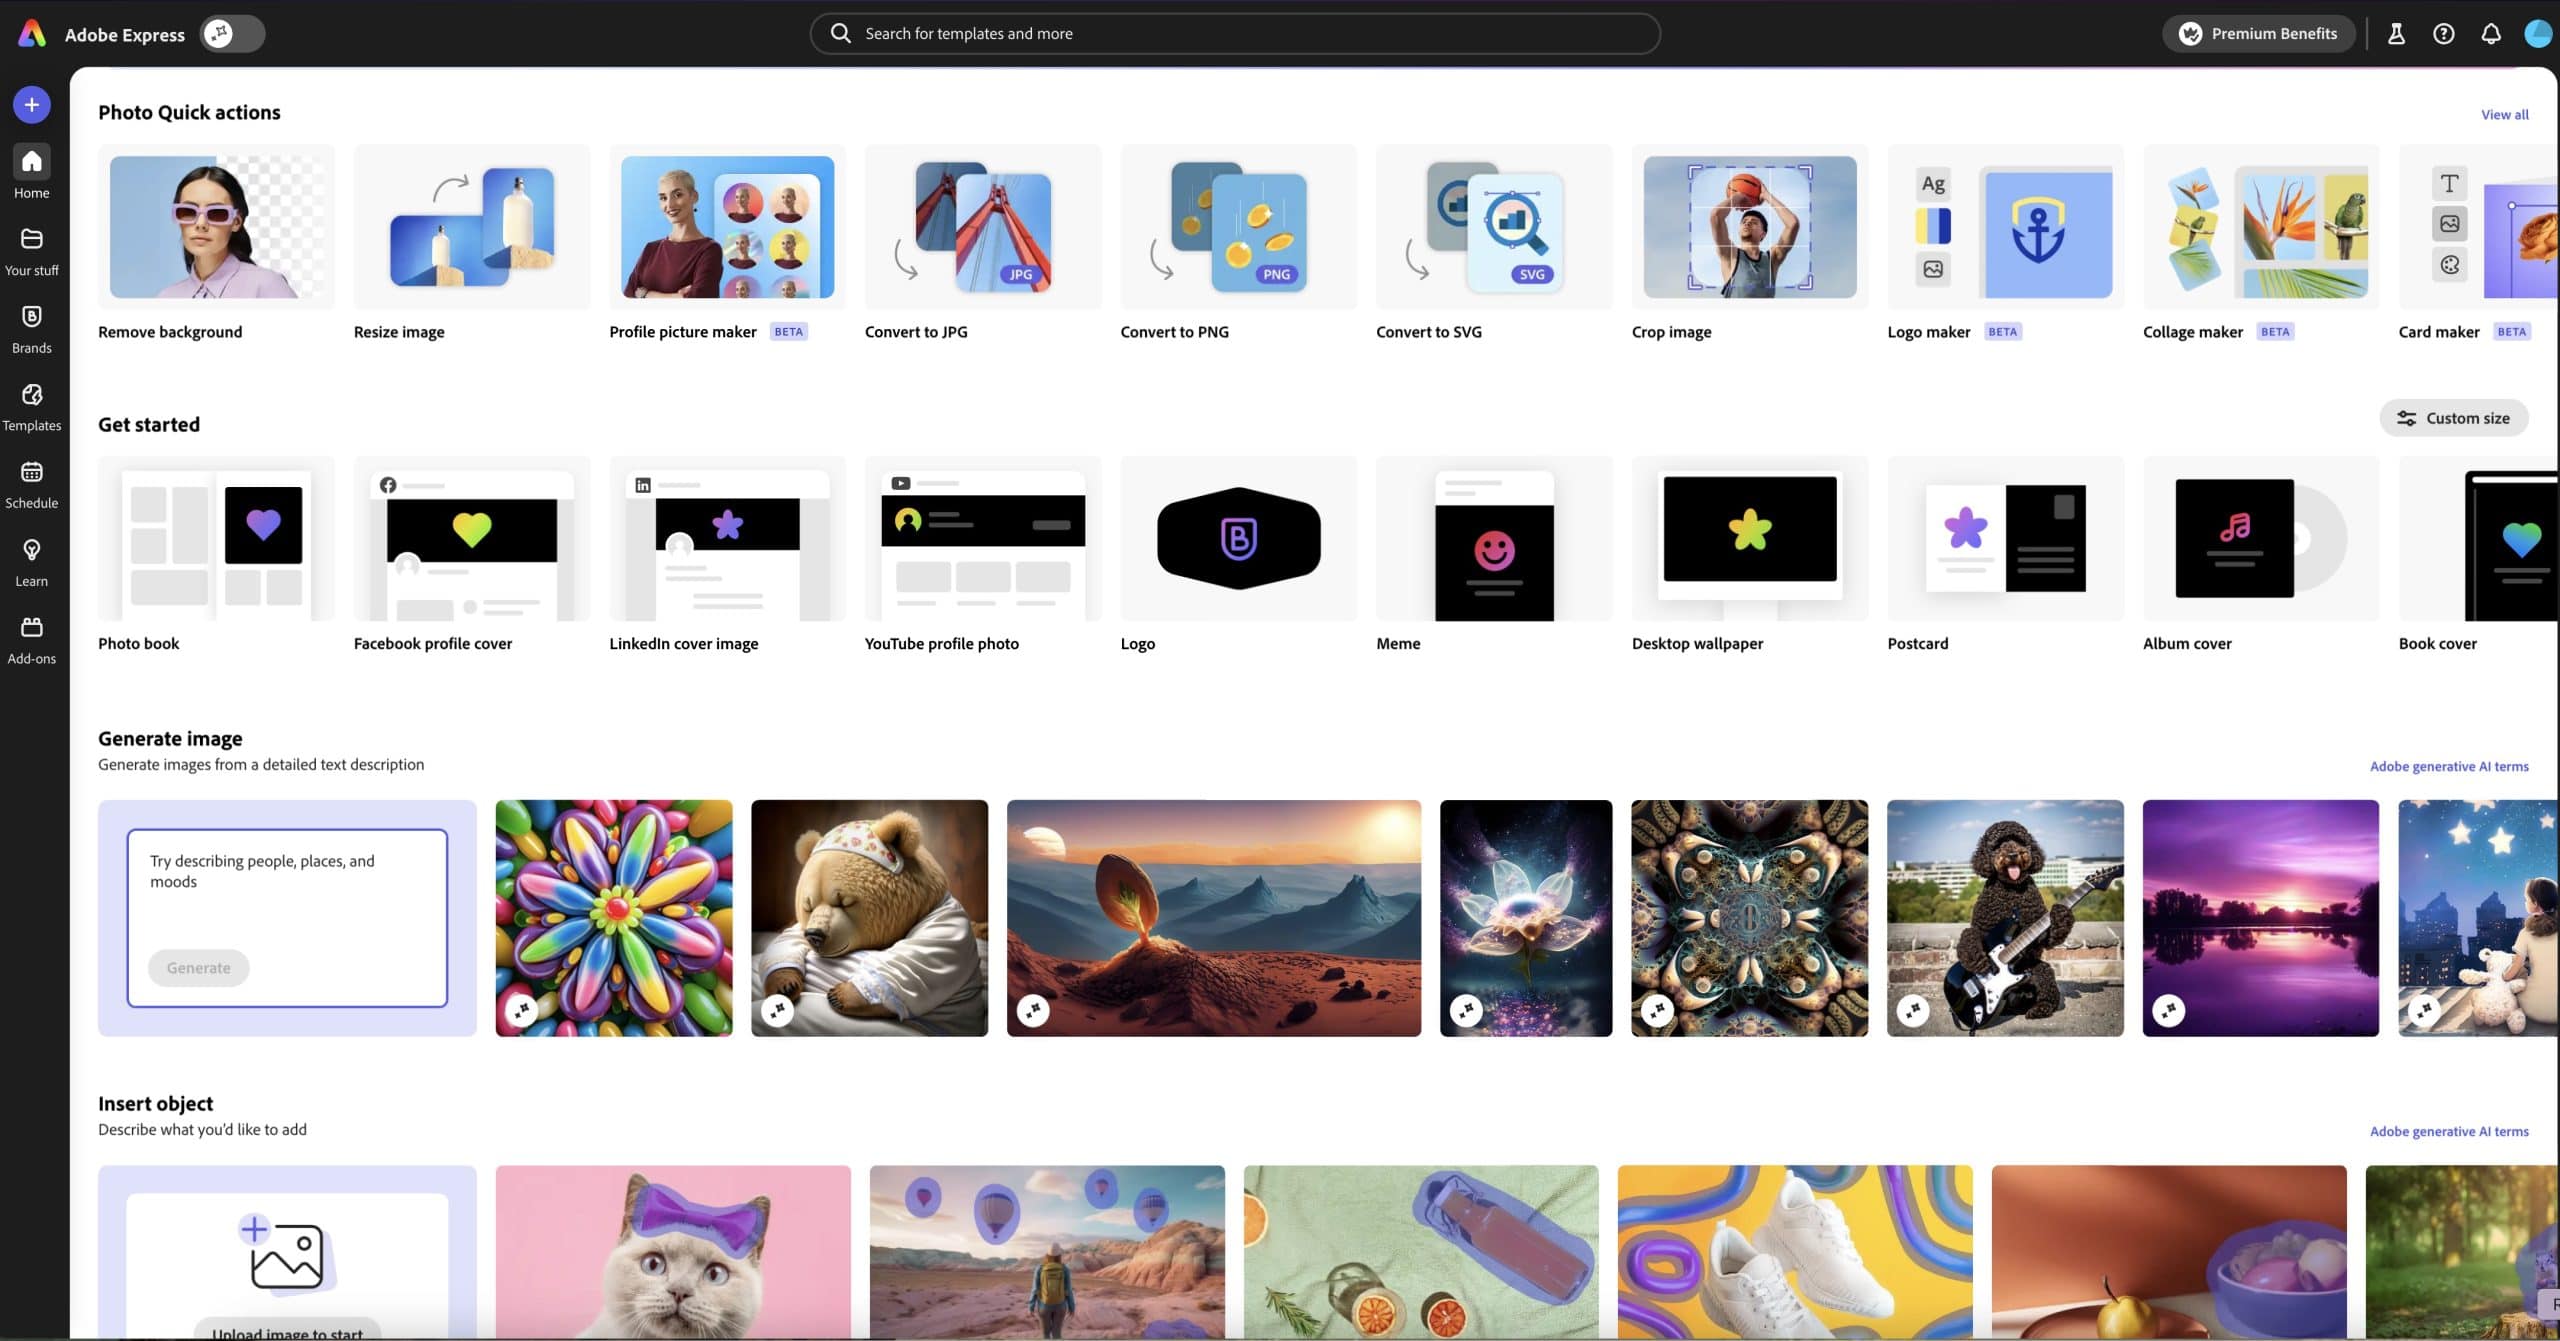Open the account menu via the profile avatar
This screenshot has width=2560, height=1341.
(x=2536, y=33)
